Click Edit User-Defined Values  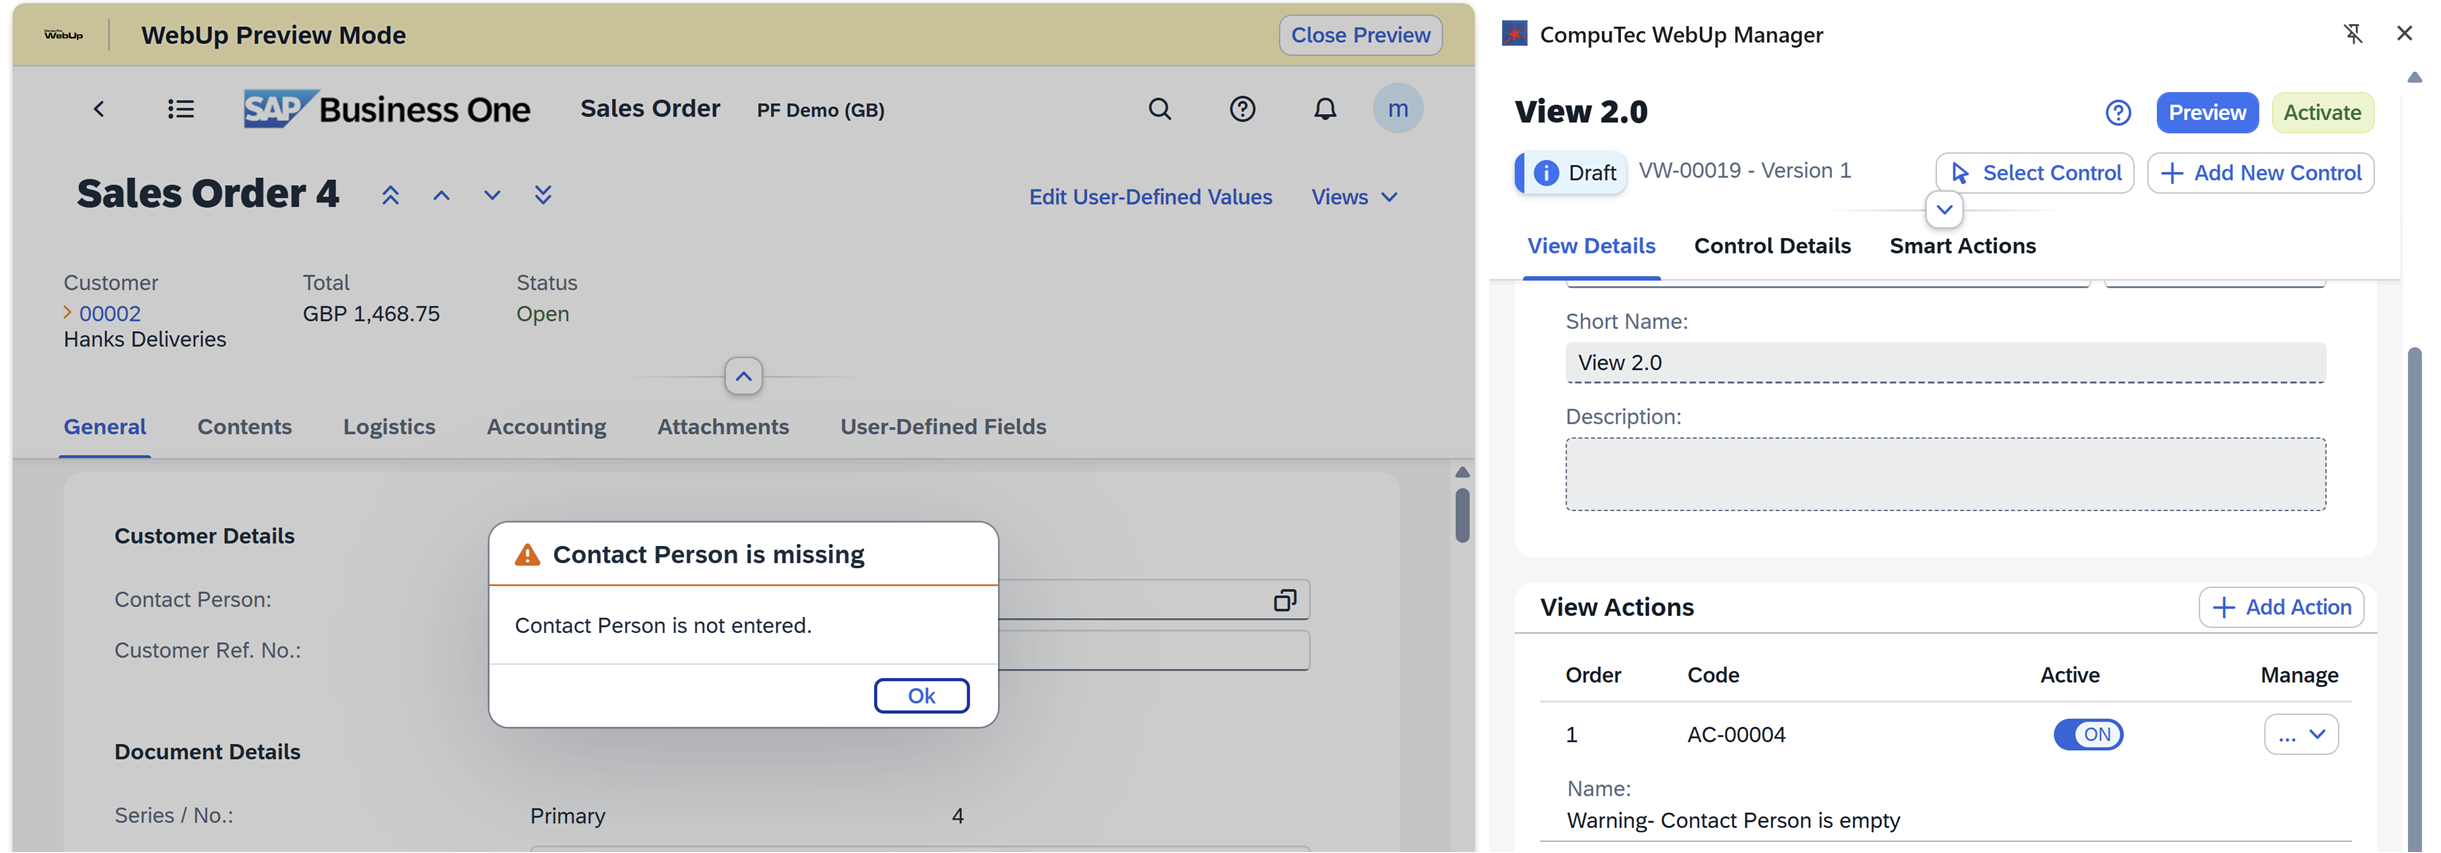click(x=1150, y=197)
